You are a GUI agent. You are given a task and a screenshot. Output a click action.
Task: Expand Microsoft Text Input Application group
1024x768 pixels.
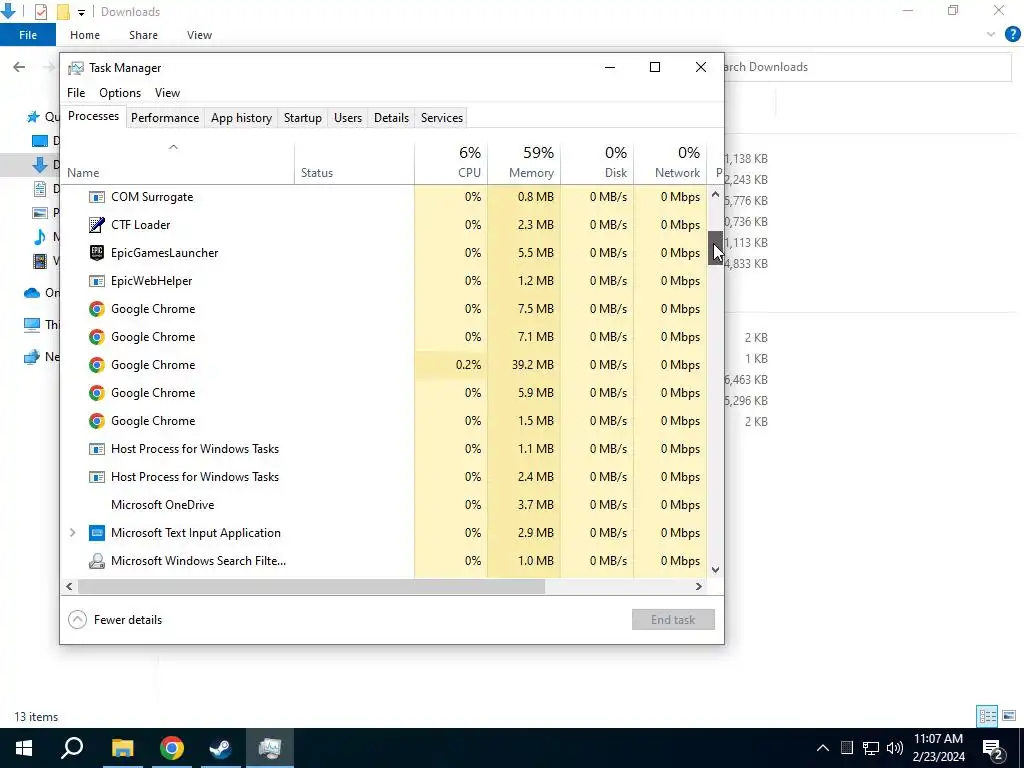tap(72, 533)
